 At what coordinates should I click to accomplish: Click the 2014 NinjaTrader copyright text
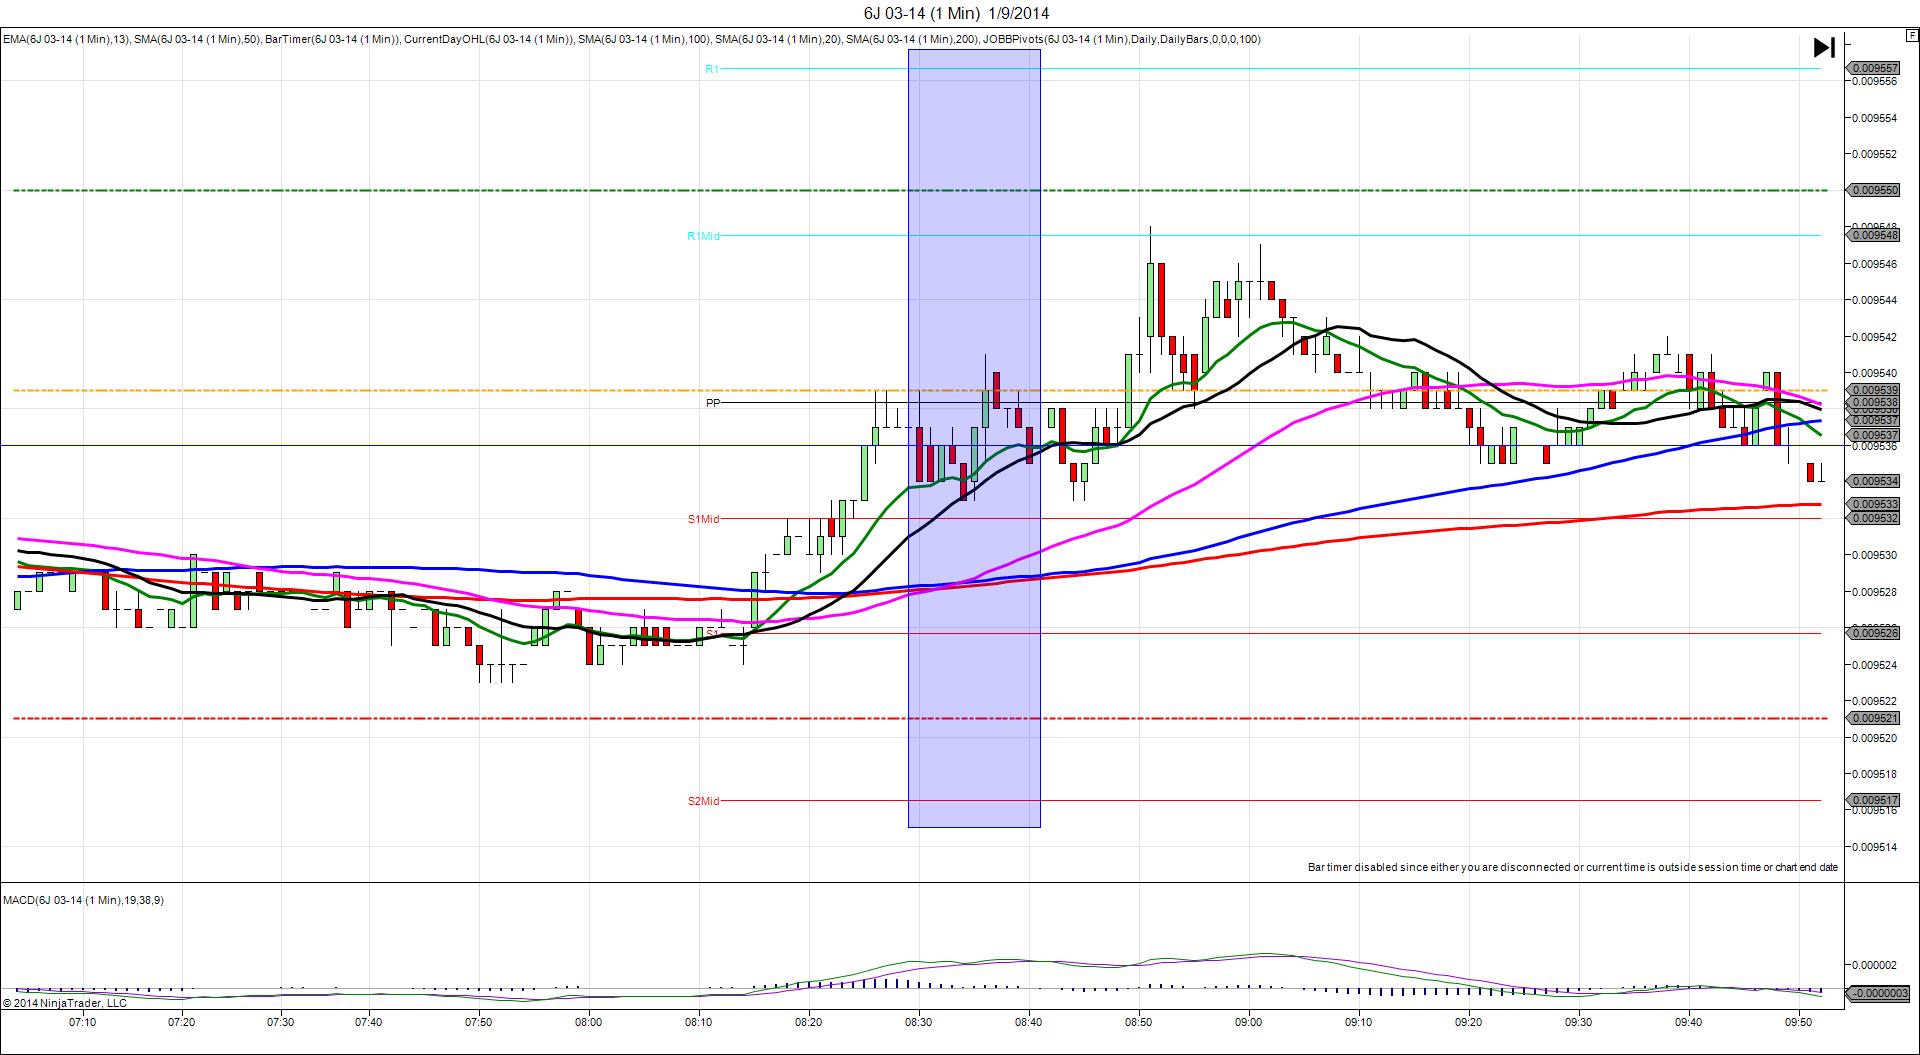click(65, 1003)
